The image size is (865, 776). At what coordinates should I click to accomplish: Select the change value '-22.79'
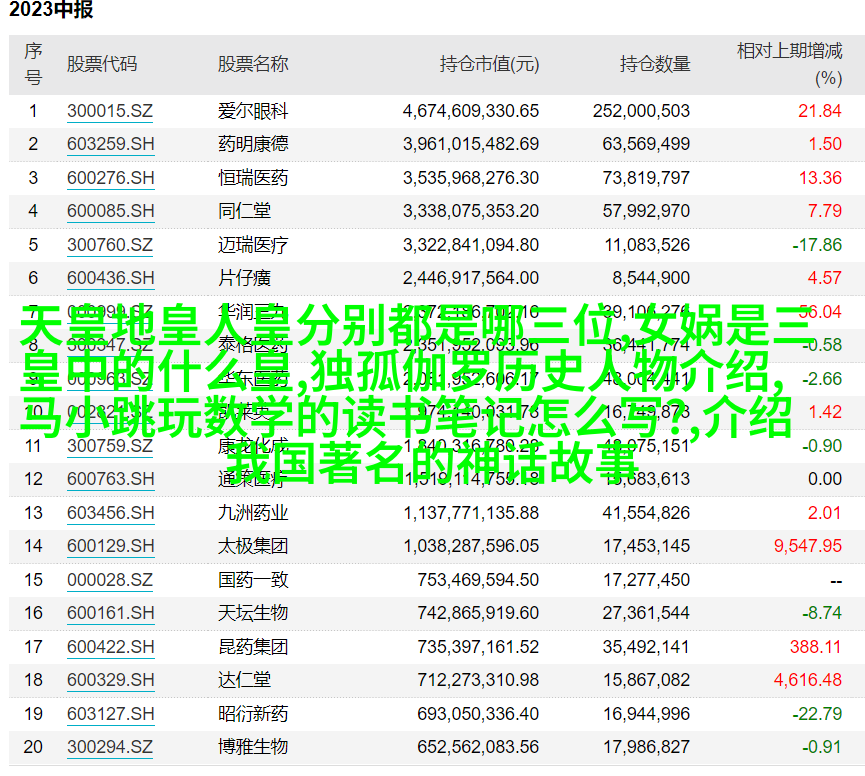click(817, 714)
